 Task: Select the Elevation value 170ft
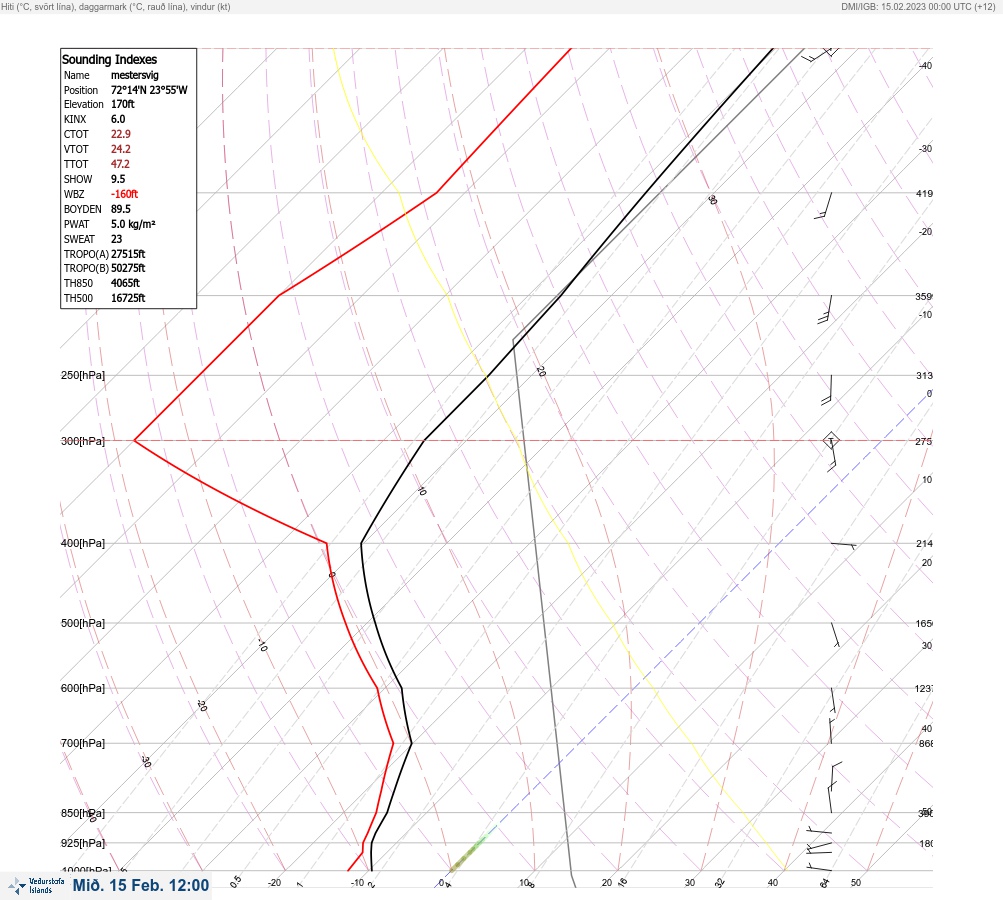click(122, 104)
